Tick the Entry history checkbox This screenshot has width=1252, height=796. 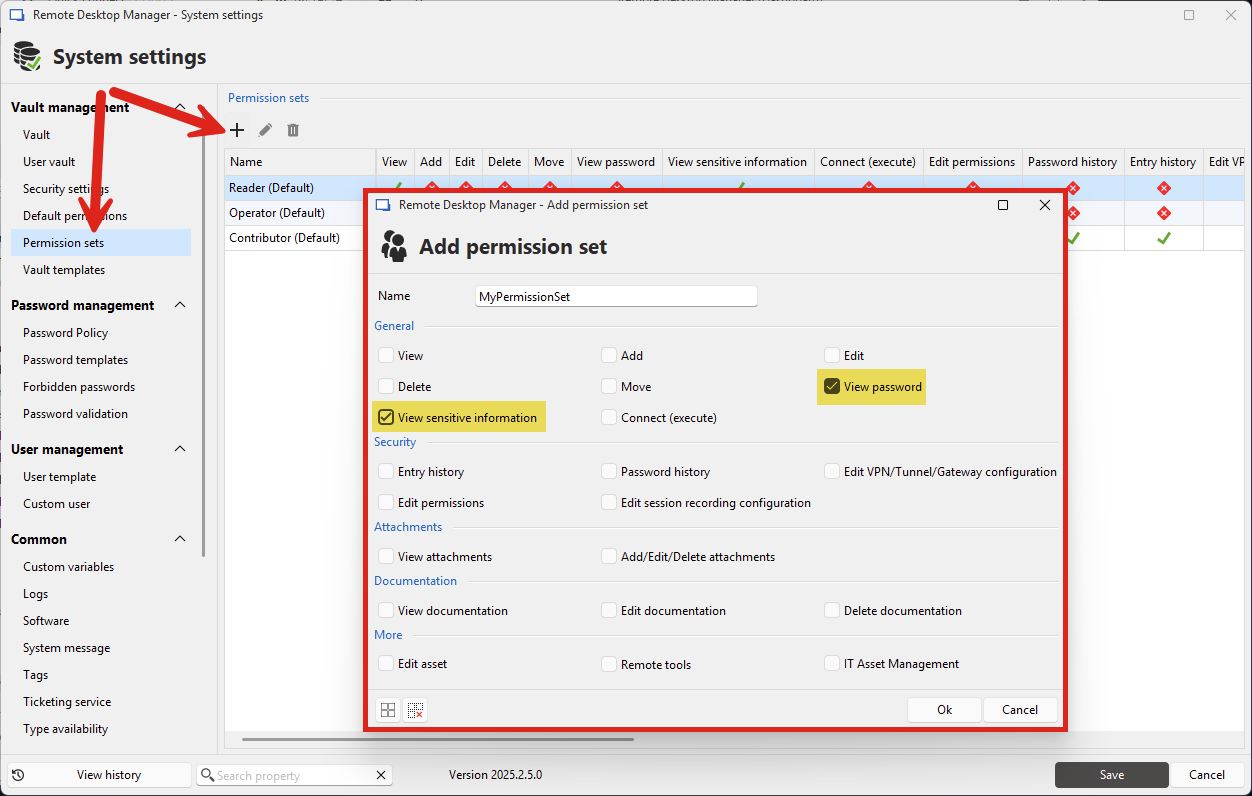tap(386, 472)
